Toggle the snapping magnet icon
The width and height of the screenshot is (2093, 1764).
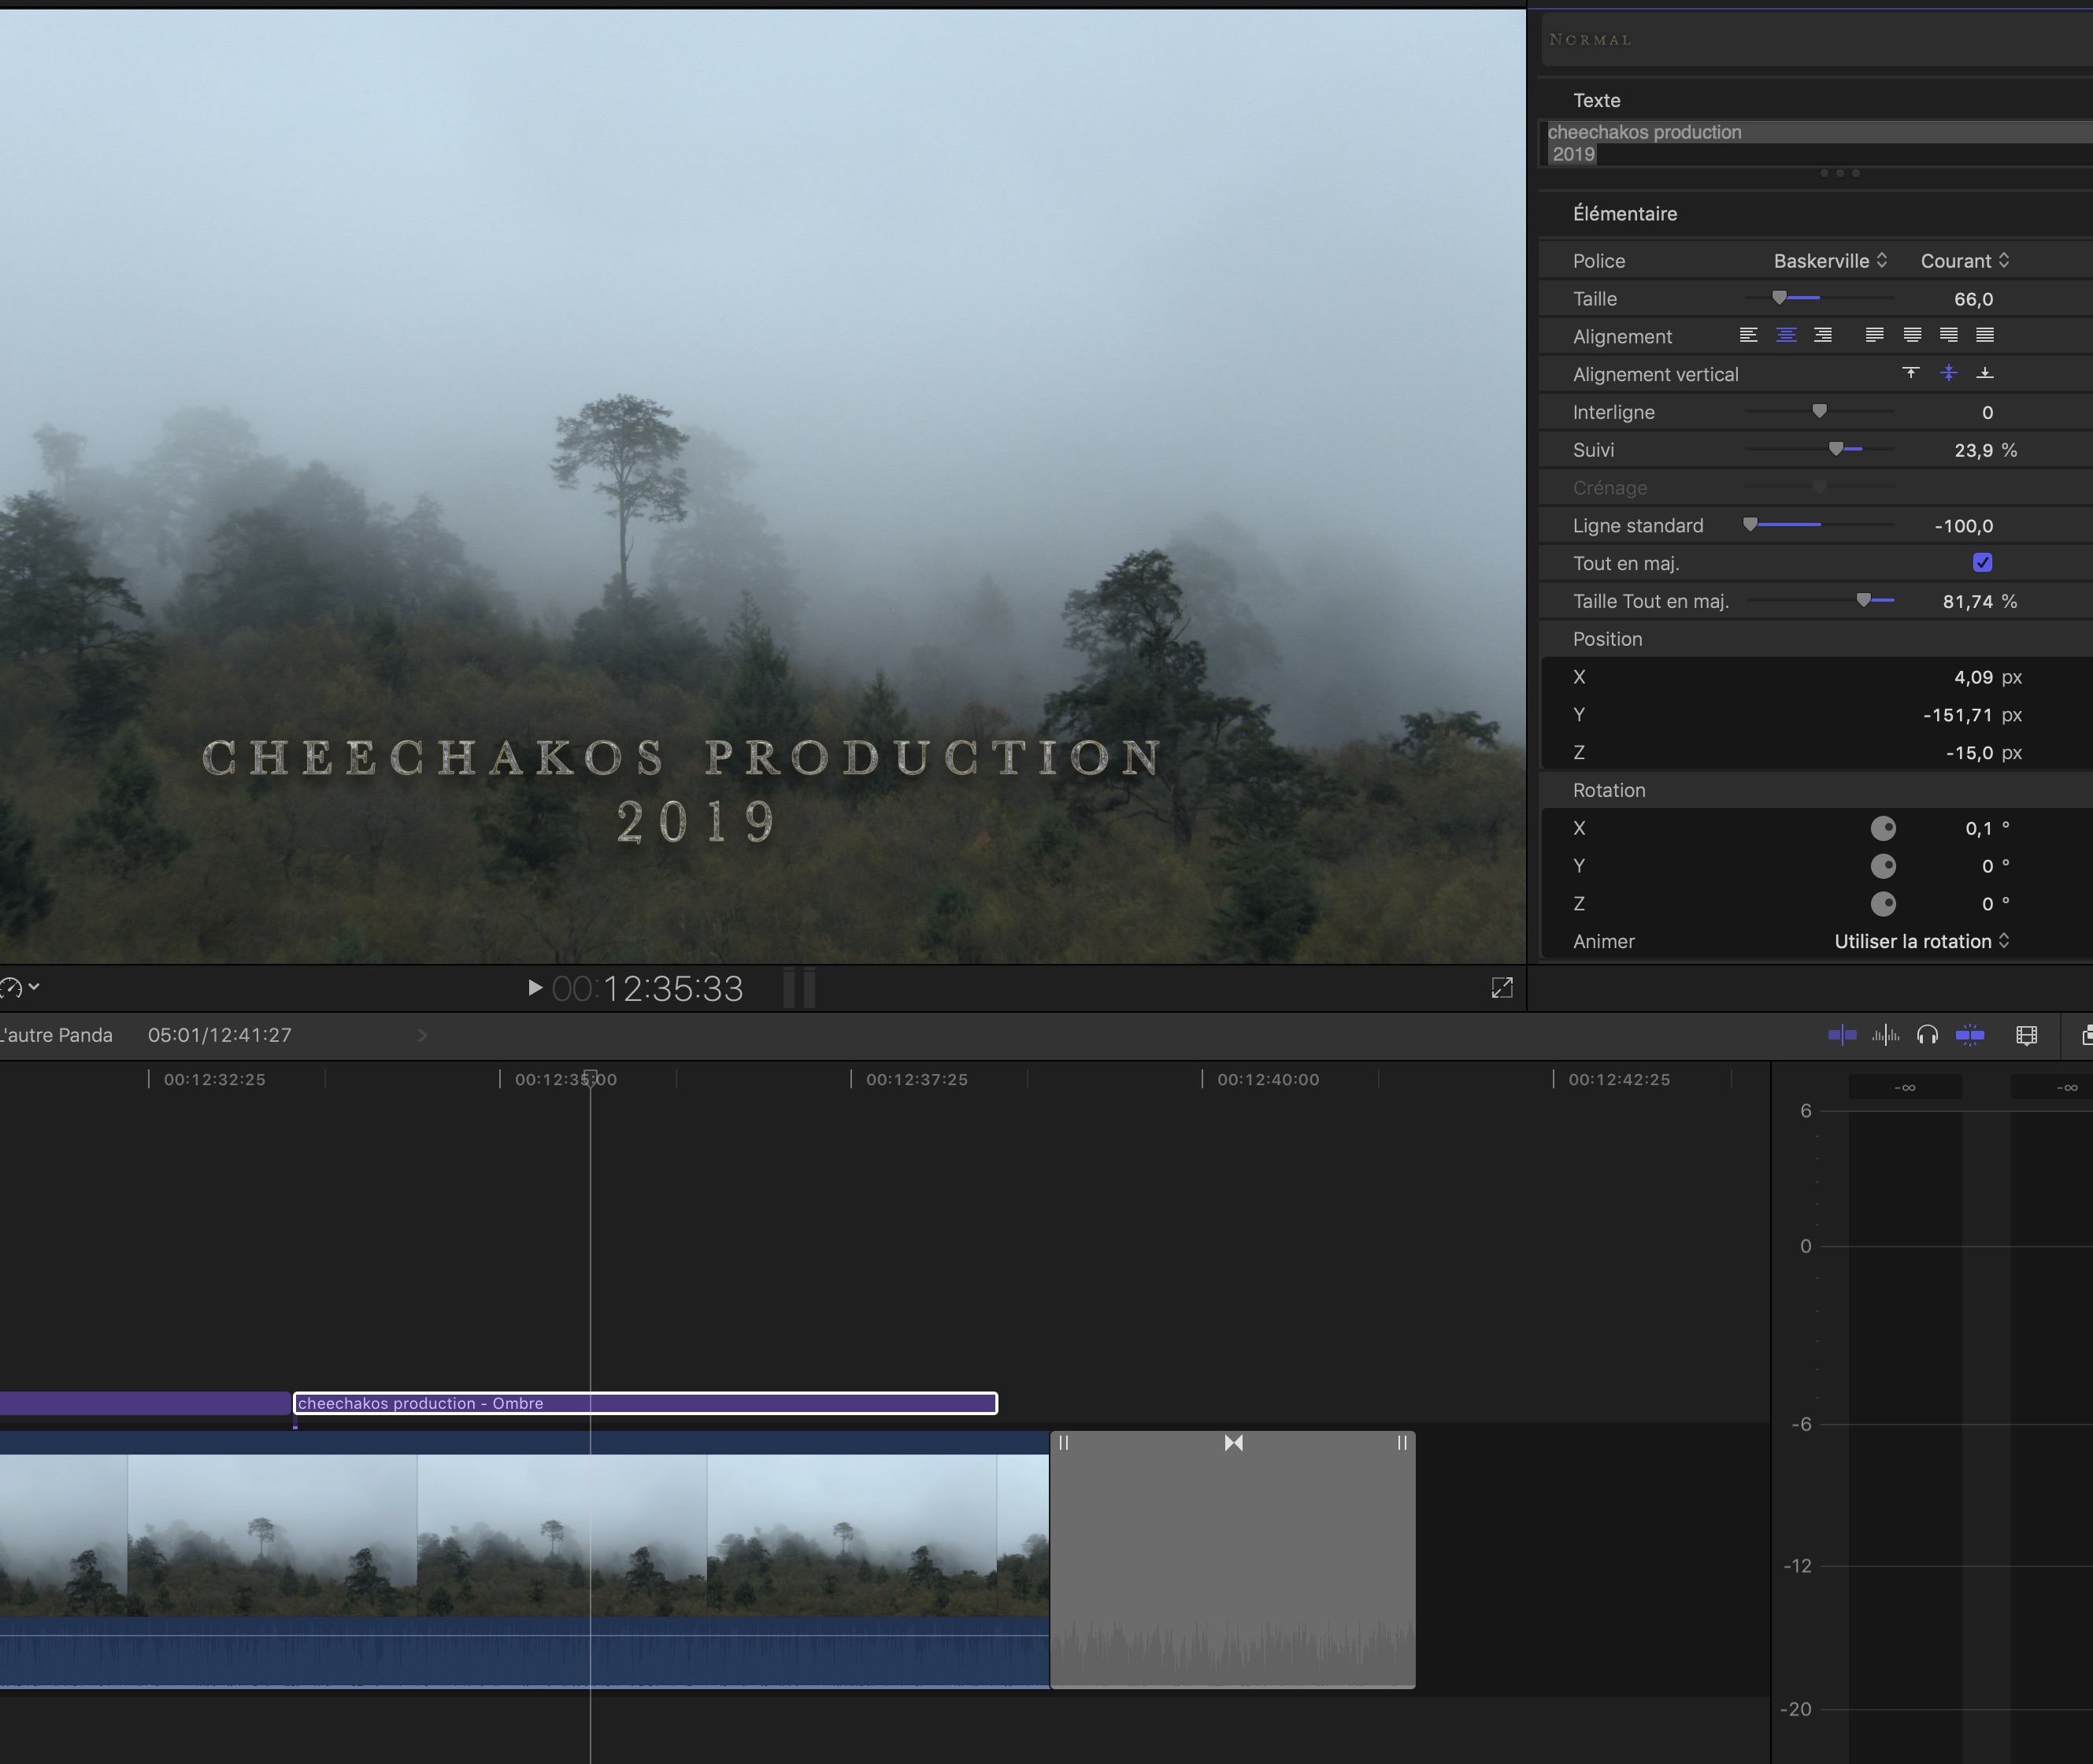tap(1969, 1034)
